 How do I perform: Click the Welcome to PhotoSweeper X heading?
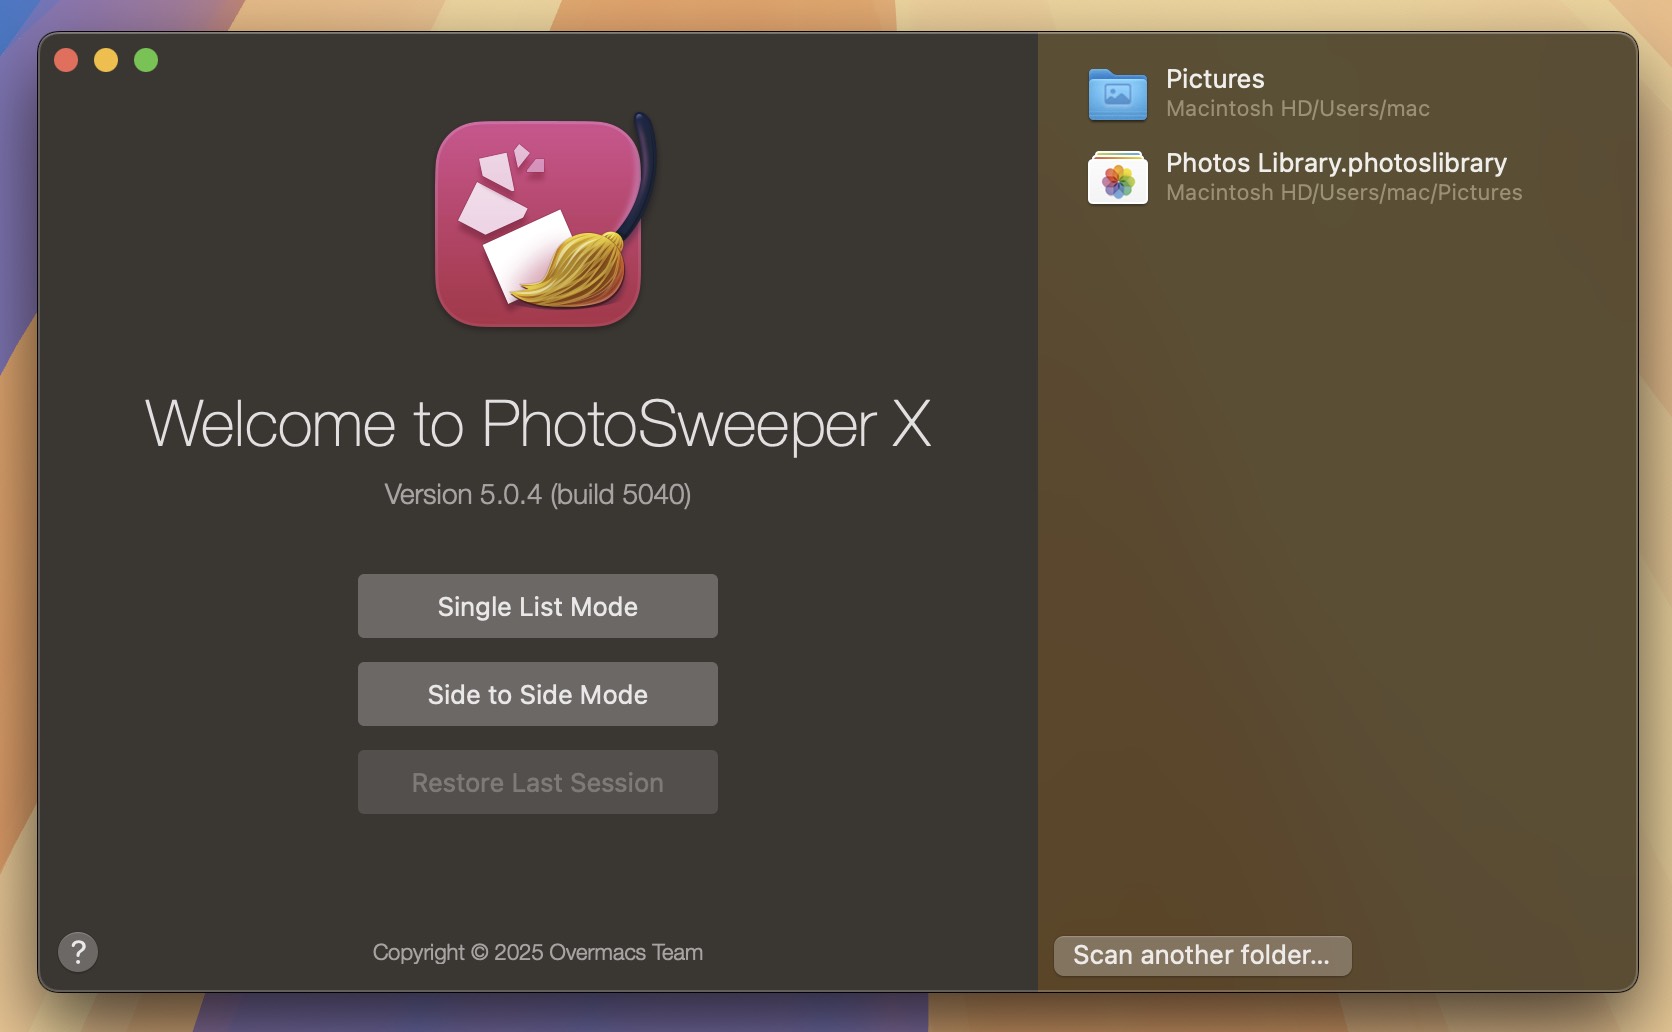(538, 424)
